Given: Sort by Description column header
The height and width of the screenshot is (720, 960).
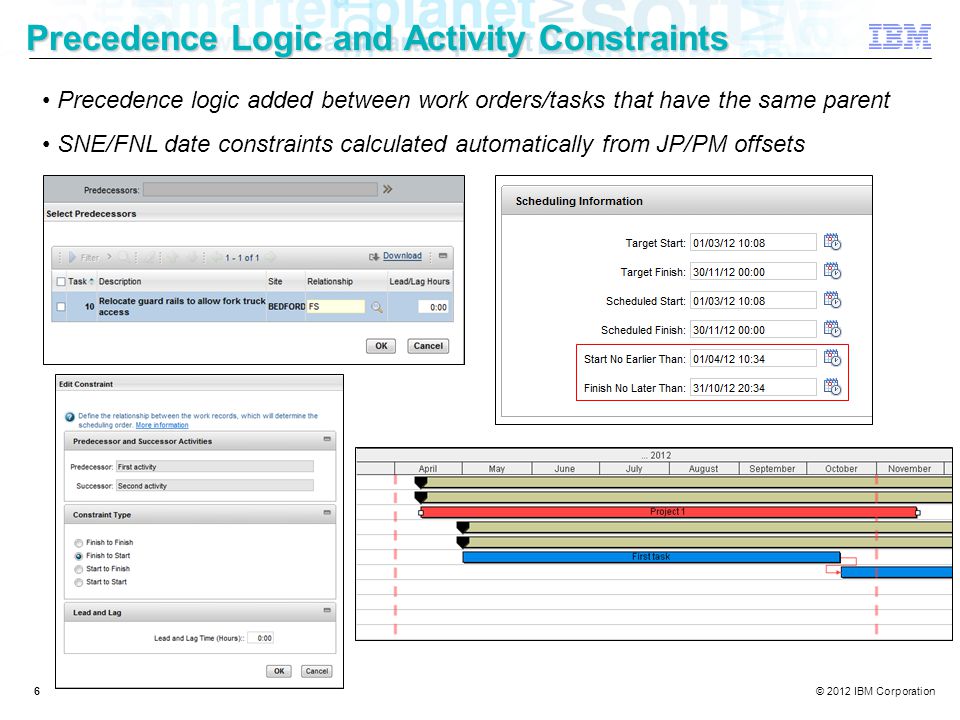Looking at the screenshot, I should point(120,282).
